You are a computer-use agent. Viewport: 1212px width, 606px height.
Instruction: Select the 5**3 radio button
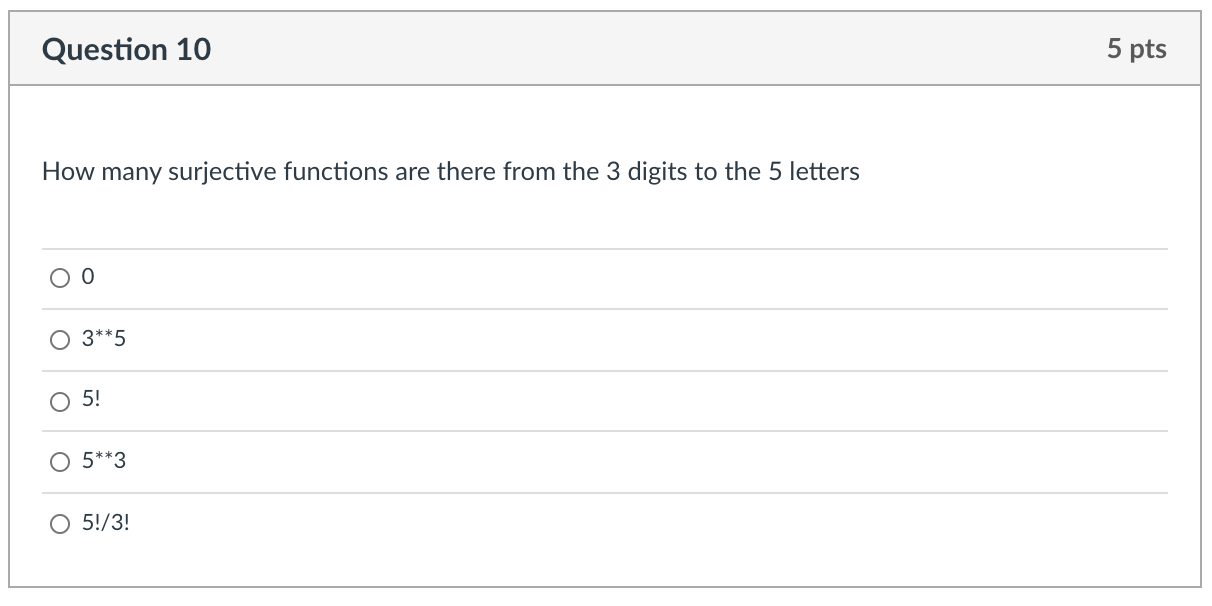(60, 461)
